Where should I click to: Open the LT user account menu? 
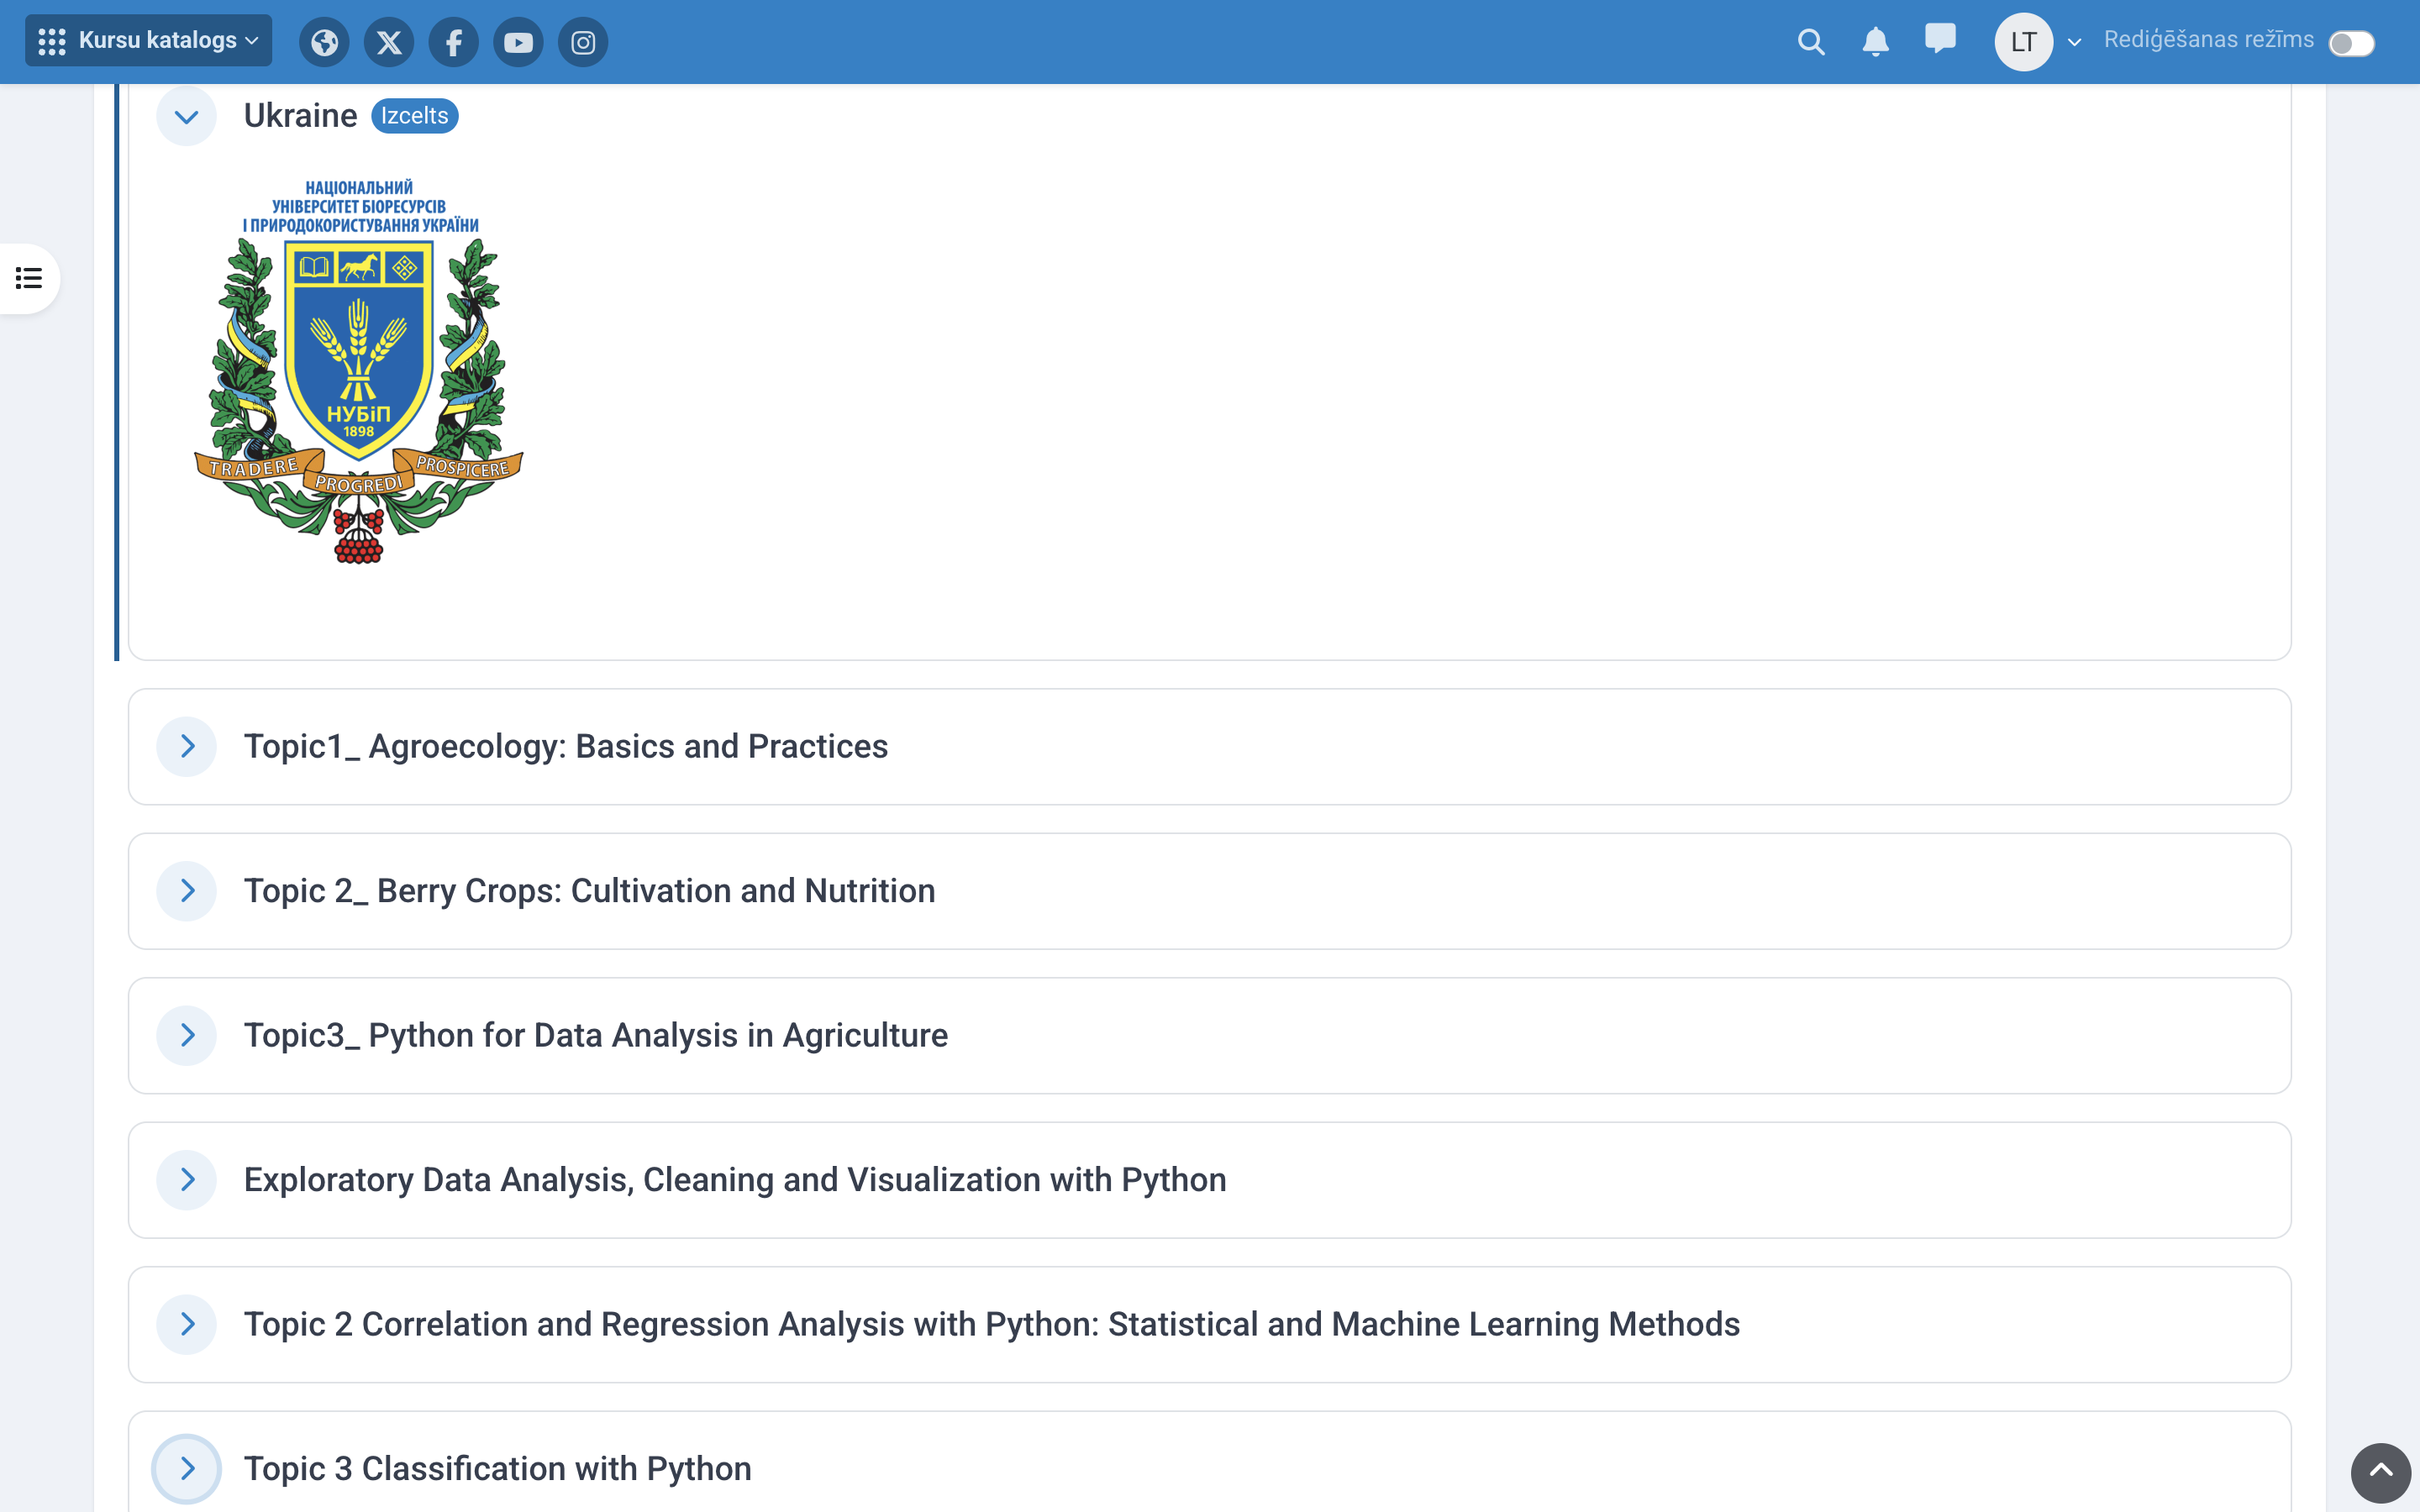[2038, 42]
